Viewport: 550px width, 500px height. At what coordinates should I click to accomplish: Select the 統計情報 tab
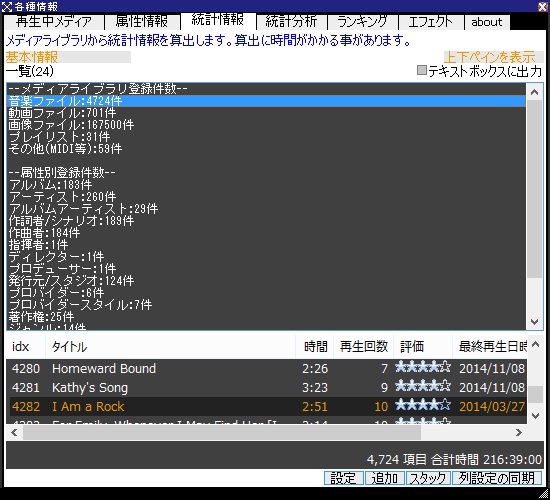[x=217, y=20]
